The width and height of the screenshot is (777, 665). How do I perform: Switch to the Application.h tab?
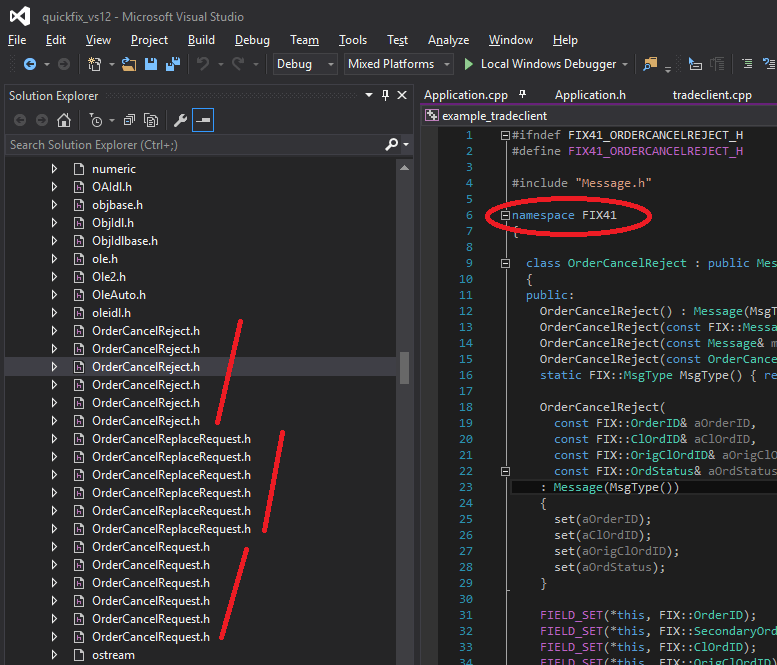[x=590, y=95]
